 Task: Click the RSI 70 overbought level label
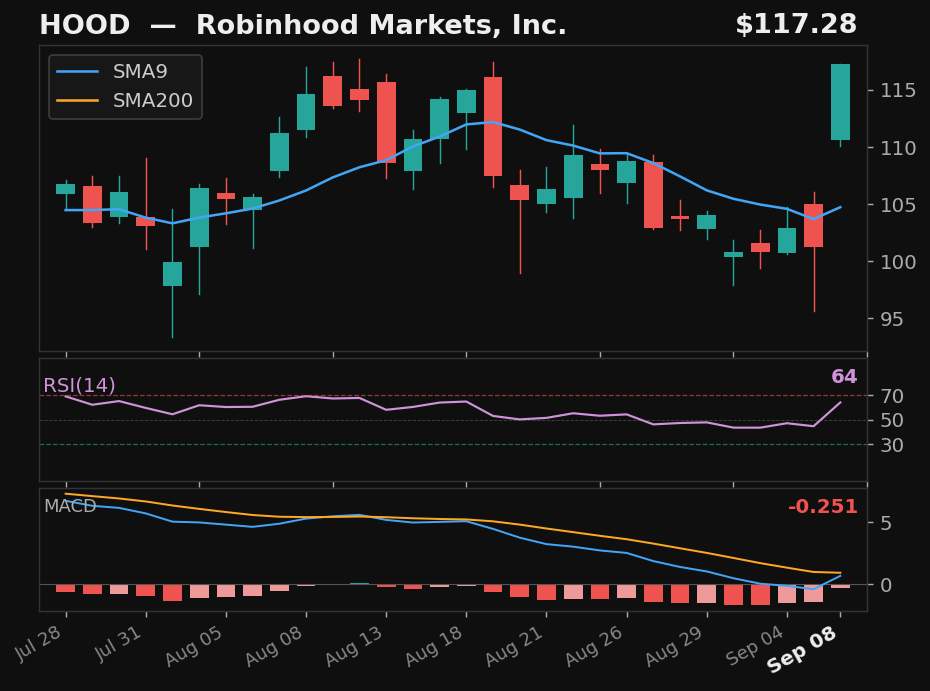tap(891, 396)
